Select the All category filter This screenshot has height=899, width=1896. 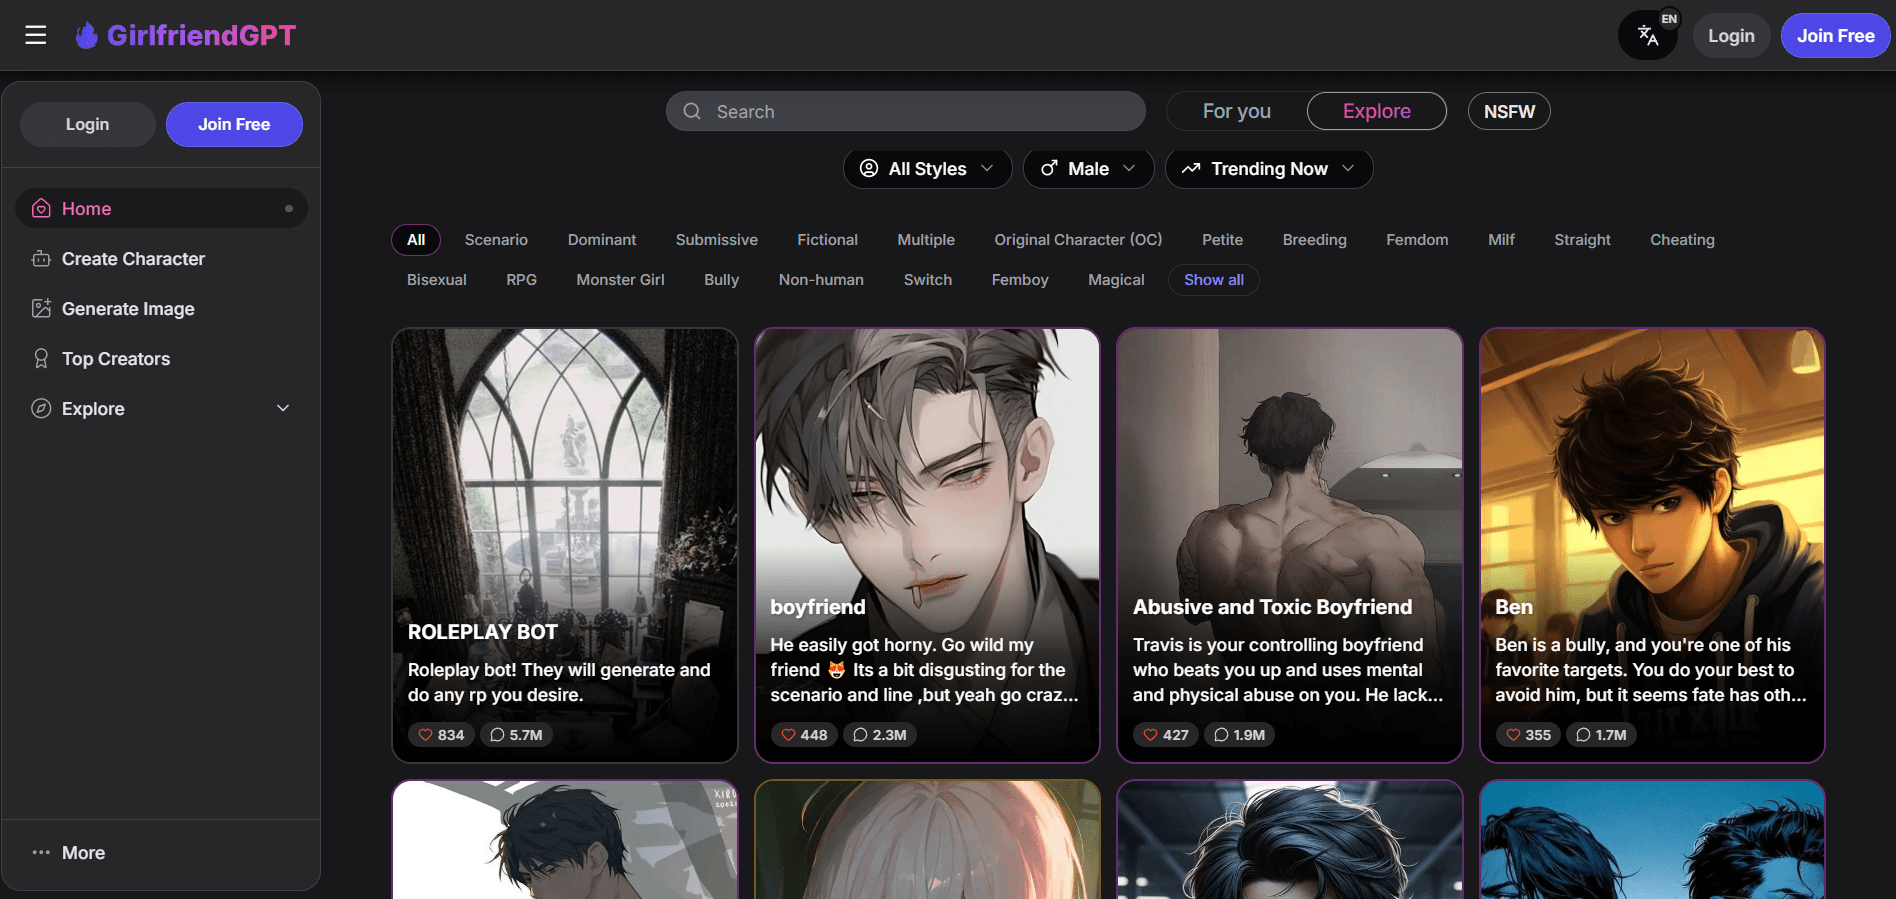[416, 240]
